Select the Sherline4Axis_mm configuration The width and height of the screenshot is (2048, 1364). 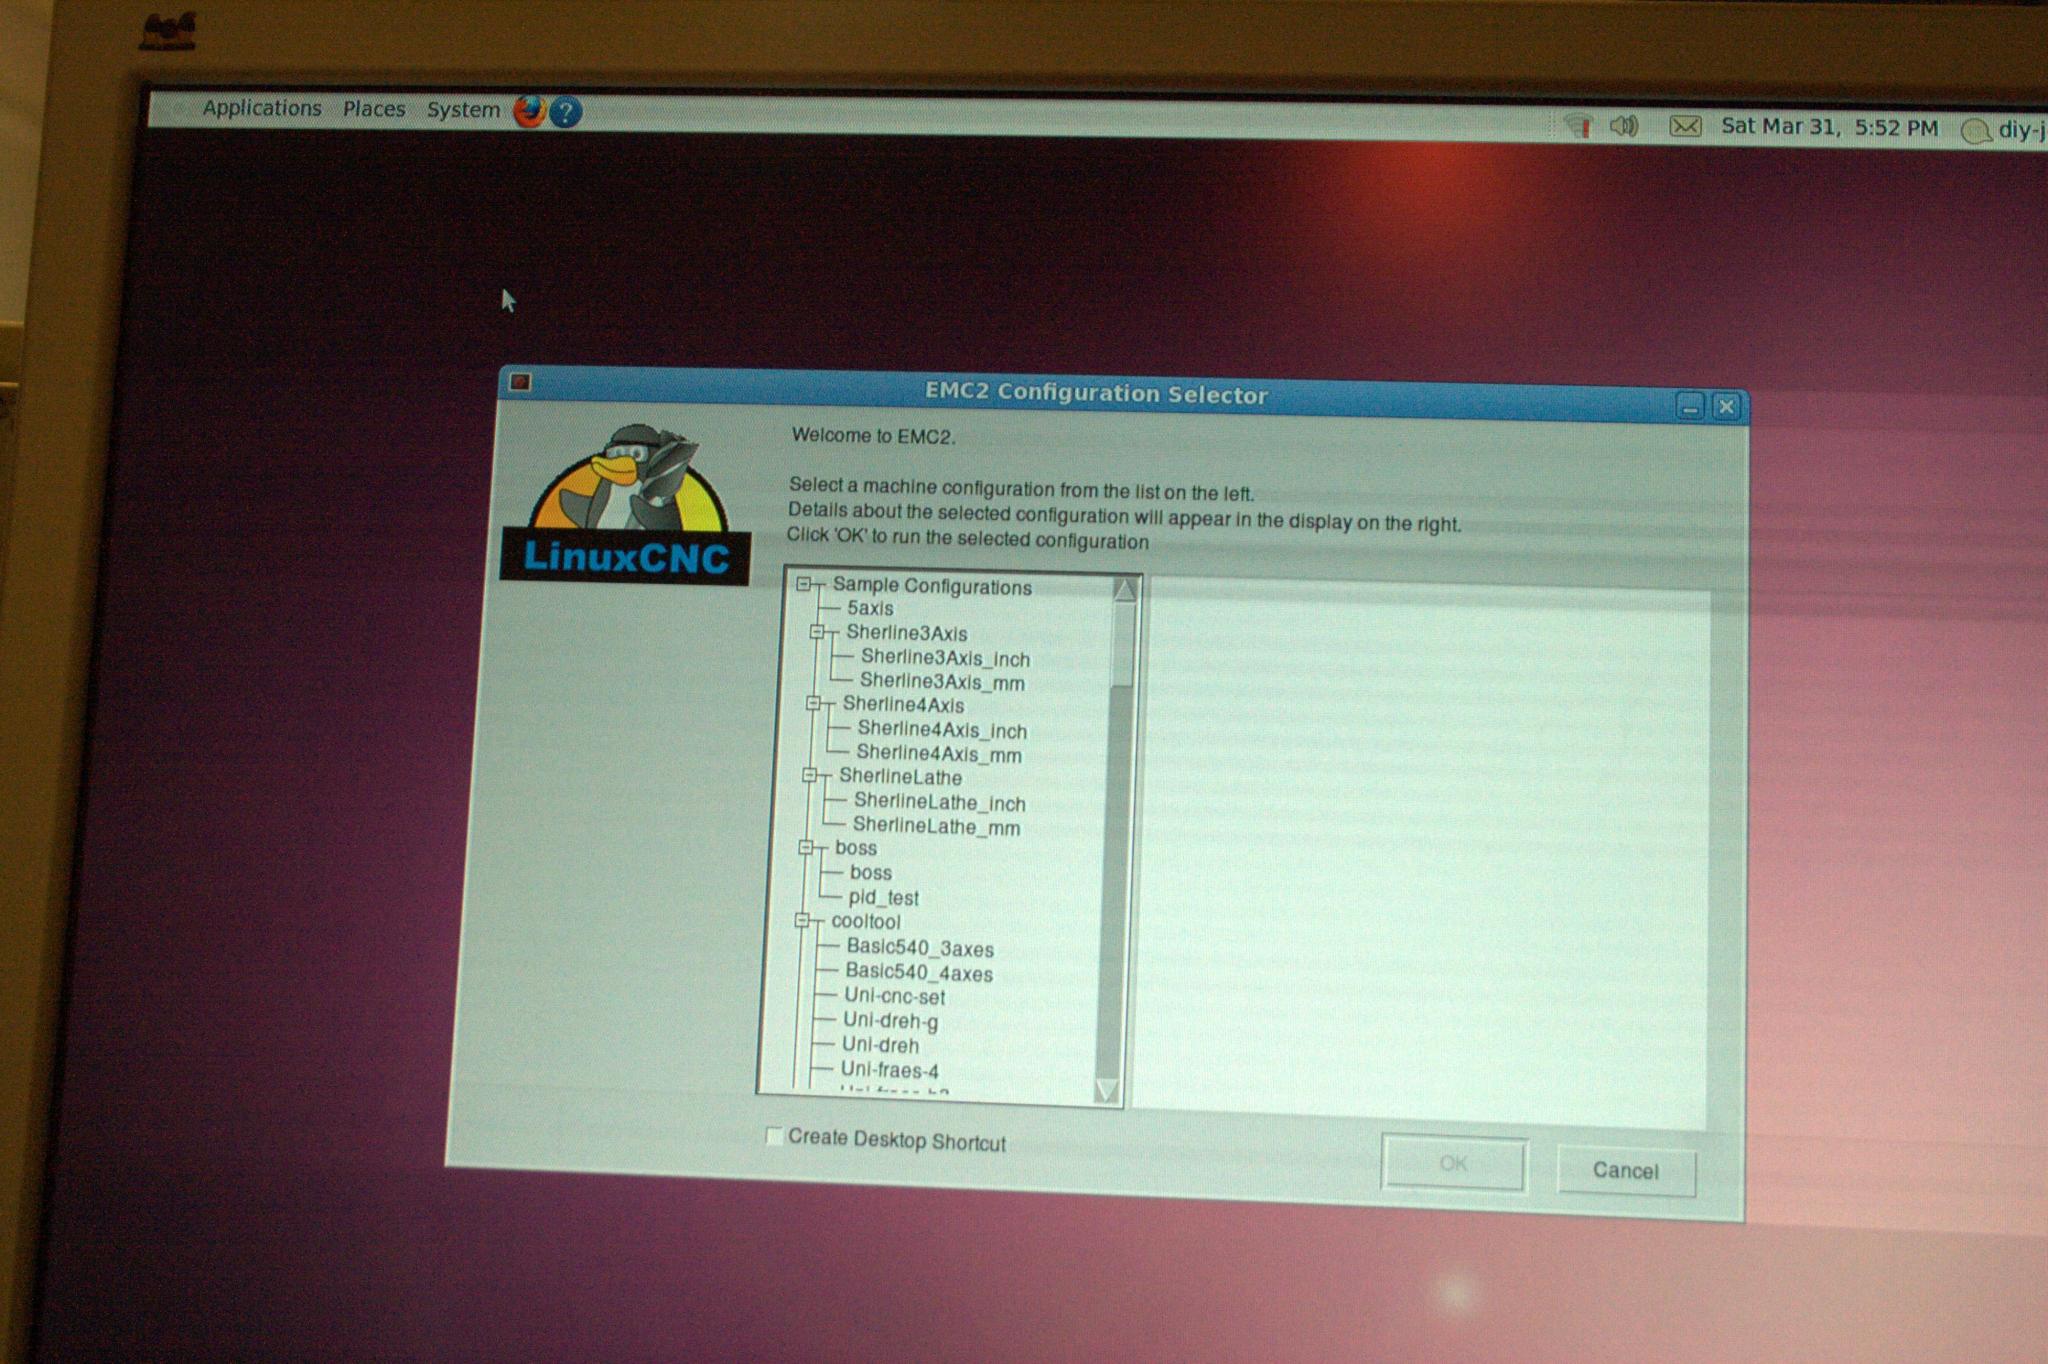pyautogui.click(x=938, y=754)
